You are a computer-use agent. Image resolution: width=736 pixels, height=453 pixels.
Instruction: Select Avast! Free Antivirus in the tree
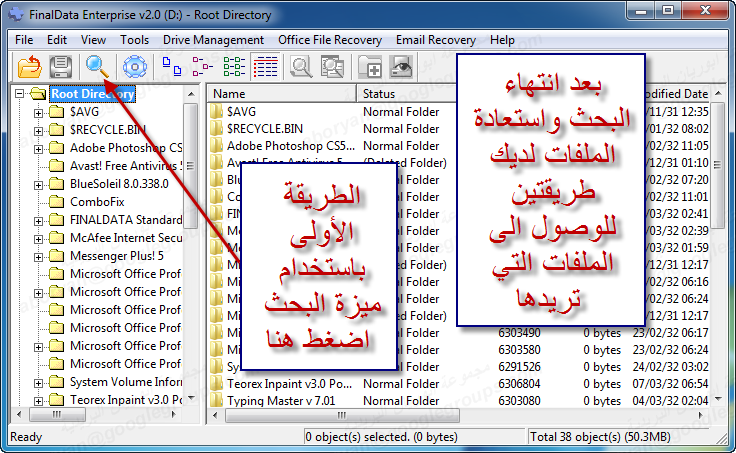click(126, 166)
